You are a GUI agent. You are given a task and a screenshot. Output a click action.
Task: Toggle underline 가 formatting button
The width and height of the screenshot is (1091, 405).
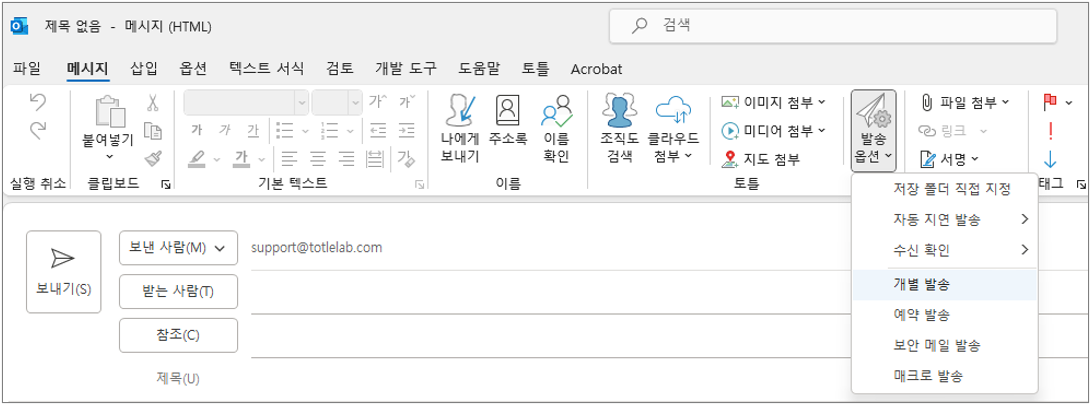(x=252, y=131)
